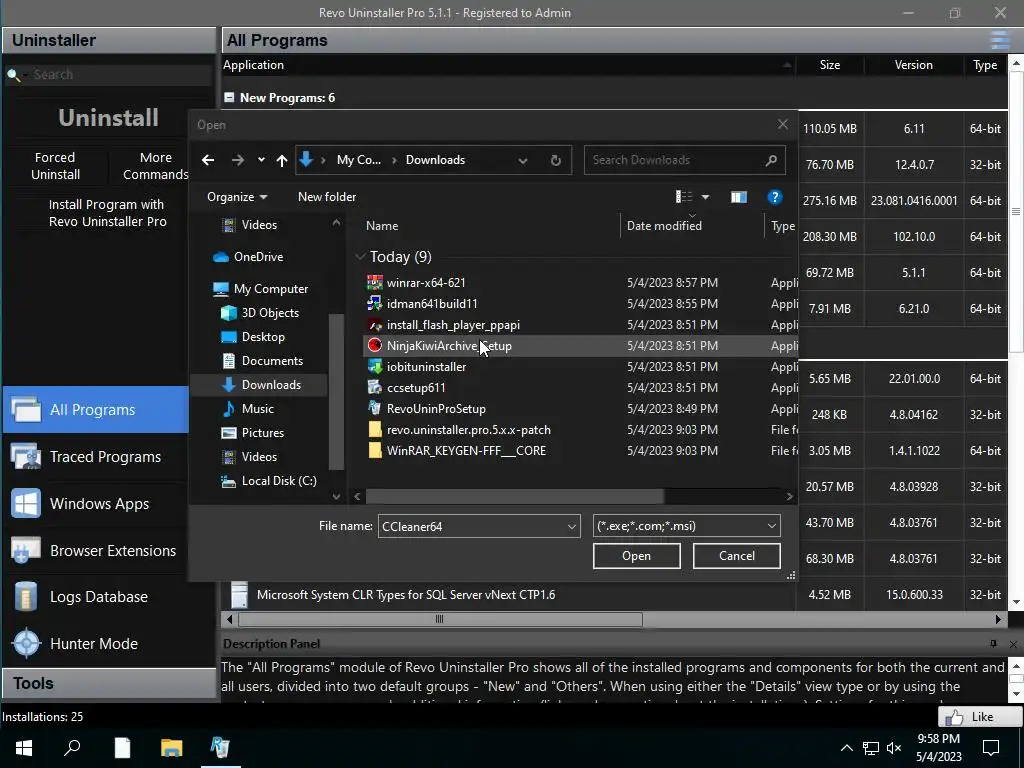Viewport: 1024px width, 768px height.
Task: Click the Hunter Mode target icon
Action: [26, 644]
